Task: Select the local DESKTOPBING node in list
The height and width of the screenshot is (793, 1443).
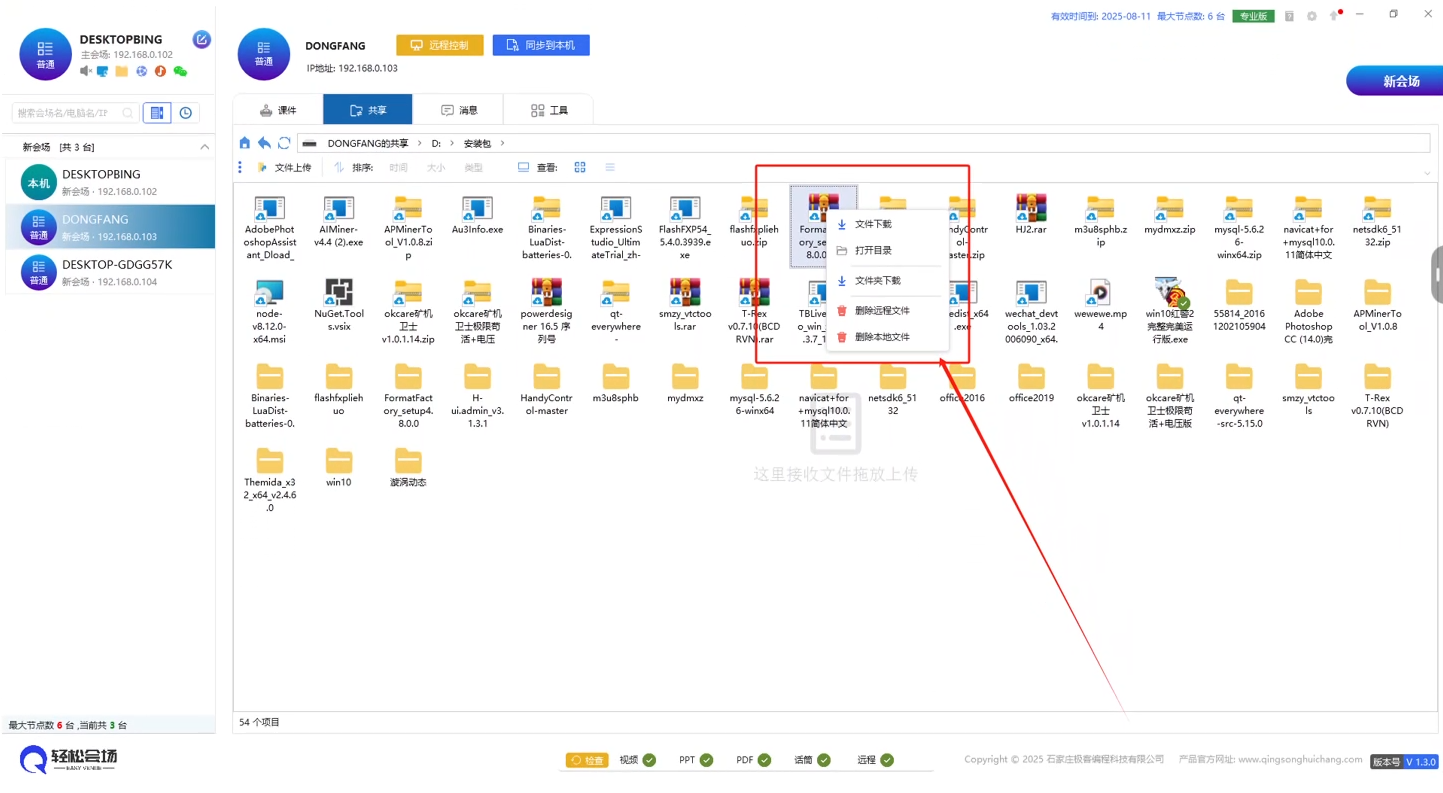Action: pyautogui.click(x=110, y=182)
